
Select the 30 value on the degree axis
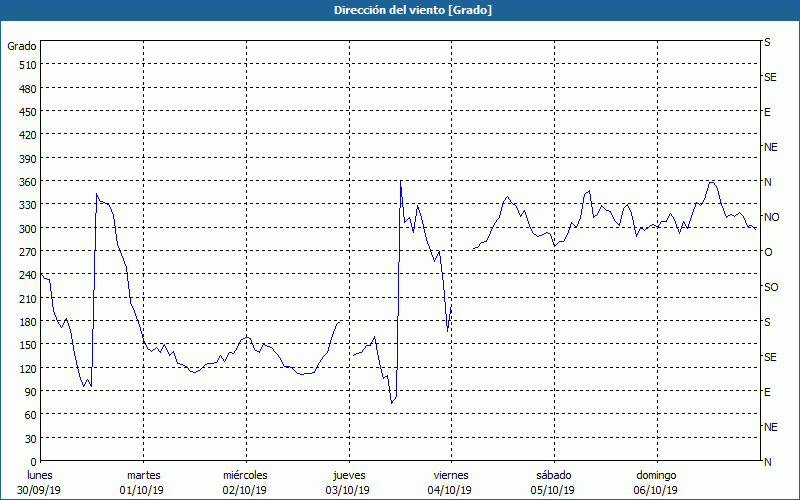pyautogui.click(x=31, y=439)
